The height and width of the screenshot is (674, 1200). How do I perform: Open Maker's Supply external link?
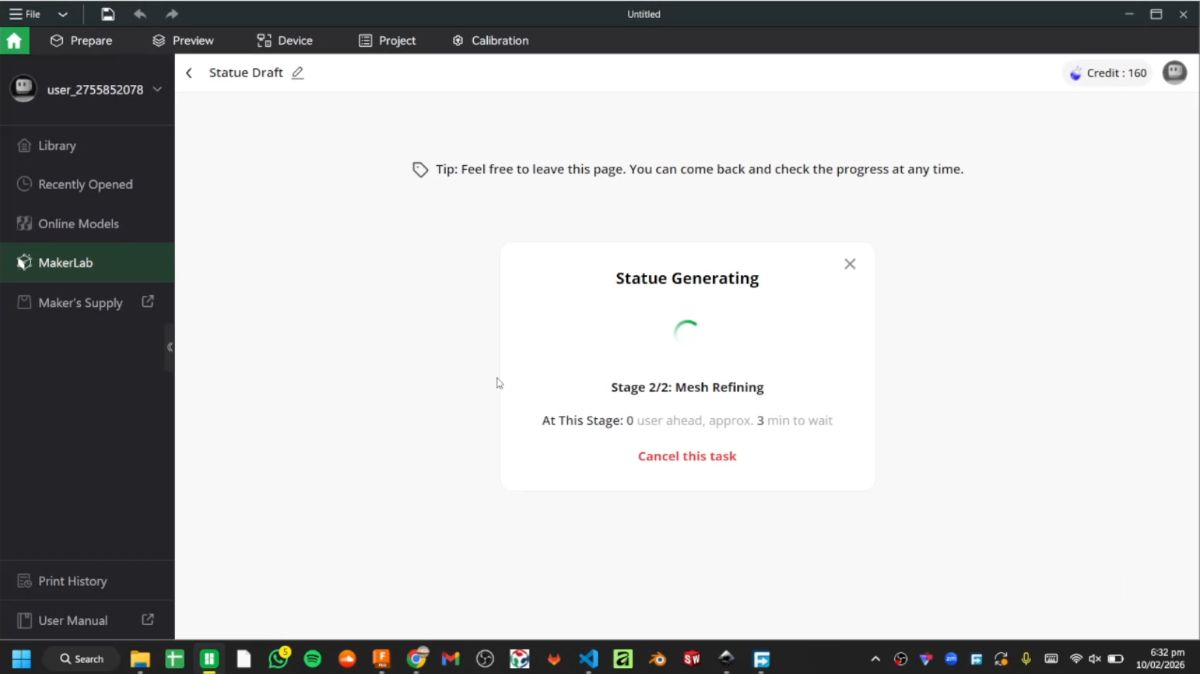pyautogui.click(x=80, y=302)
